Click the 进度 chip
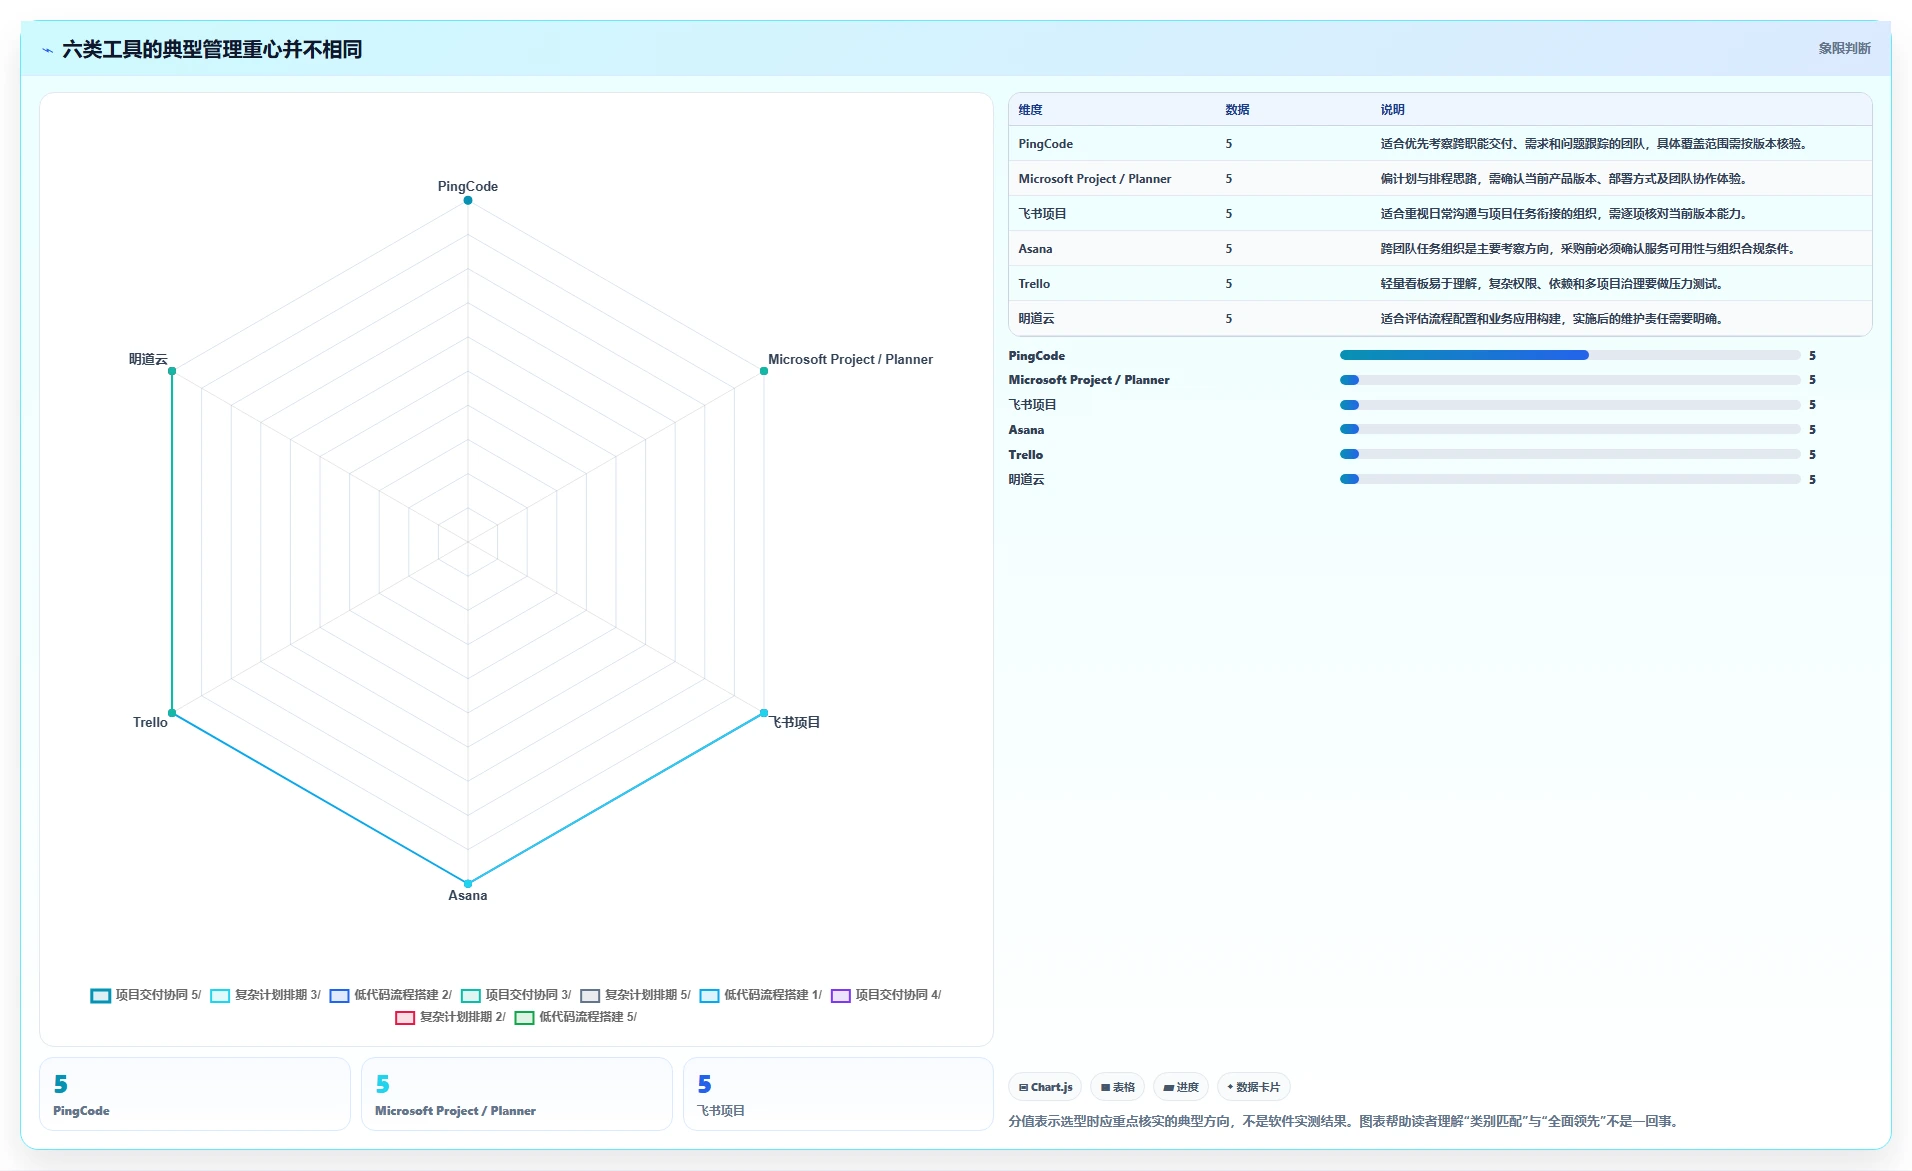Viewport: 1912px width, 1171px height. (x=1180, y=1087)
